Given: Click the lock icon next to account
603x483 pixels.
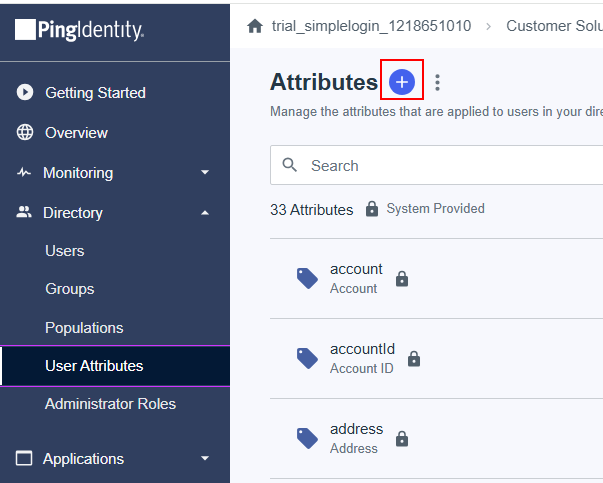Looking at the screenshot, I should pyautogui.click(x=402, y=279).
